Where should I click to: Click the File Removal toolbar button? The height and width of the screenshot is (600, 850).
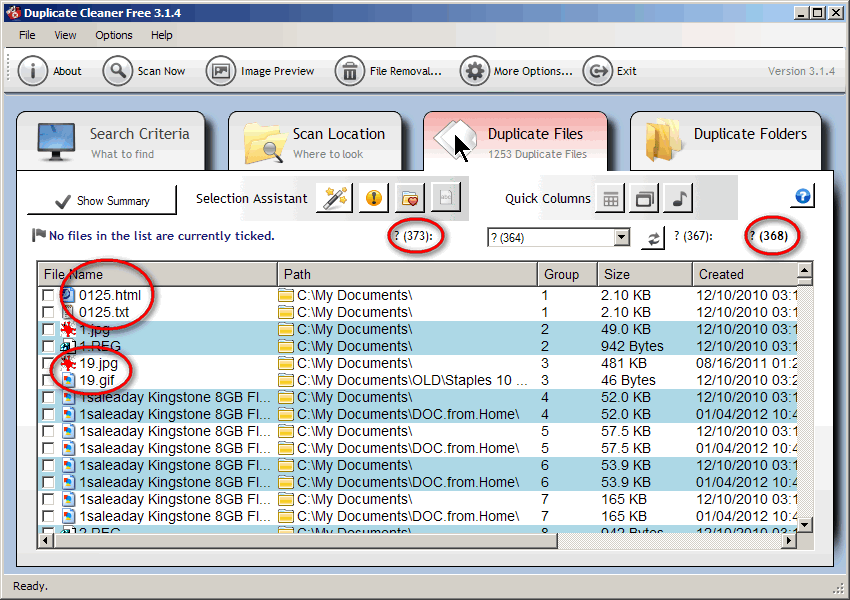pyautogui.click(x=390, y=71)
